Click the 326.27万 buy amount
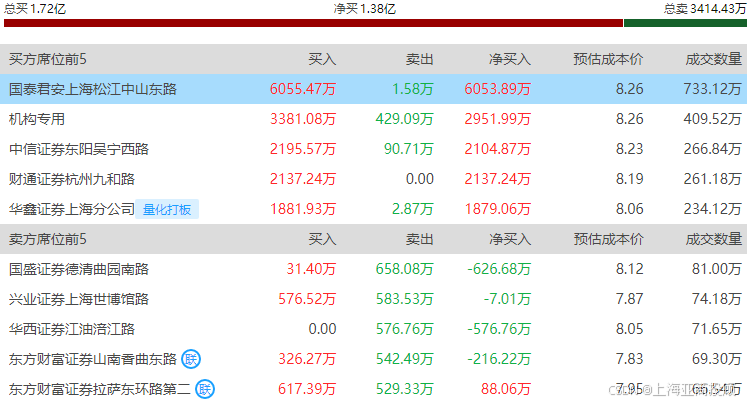This screenshot has height=403, width=747. [x=307, y=359]
